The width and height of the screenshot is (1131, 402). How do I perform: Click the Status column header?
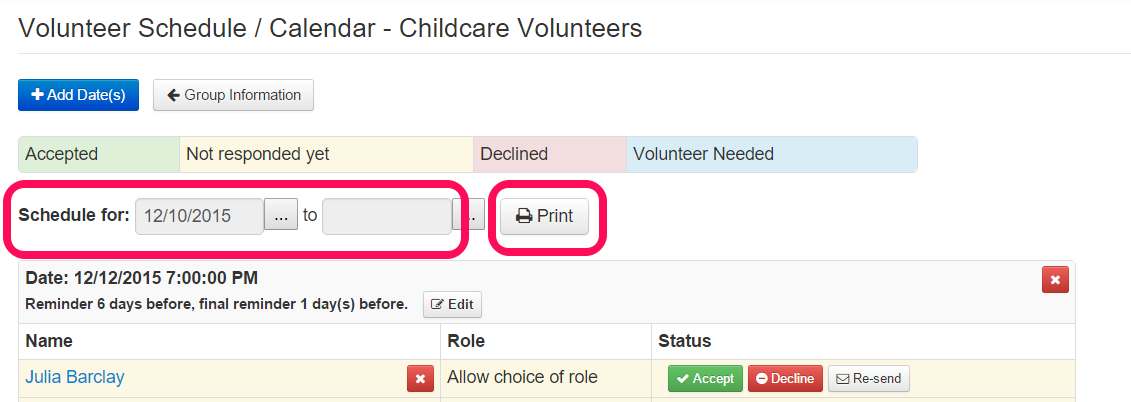click(685, 341)
